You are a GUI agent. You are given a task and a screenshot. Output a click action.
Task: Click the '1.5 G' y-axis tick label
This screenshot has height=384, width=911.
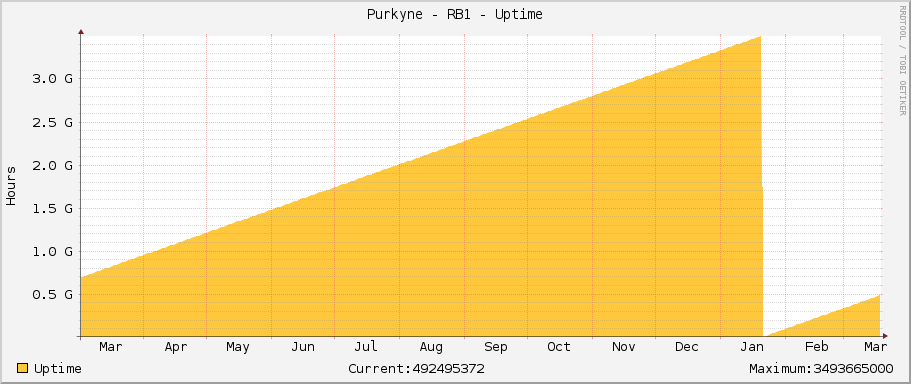pyautogui.click(x=52, y=209)
